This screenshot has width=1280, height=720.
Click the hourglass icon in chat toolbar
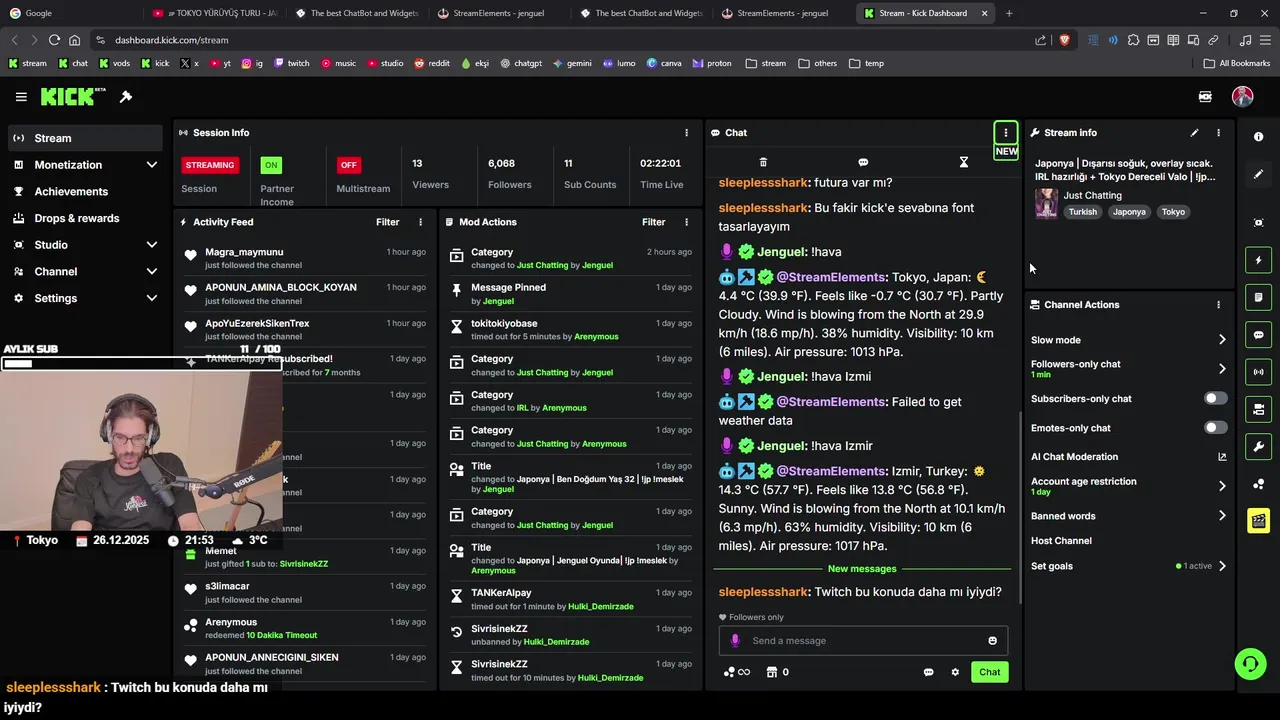pos(963,162)
